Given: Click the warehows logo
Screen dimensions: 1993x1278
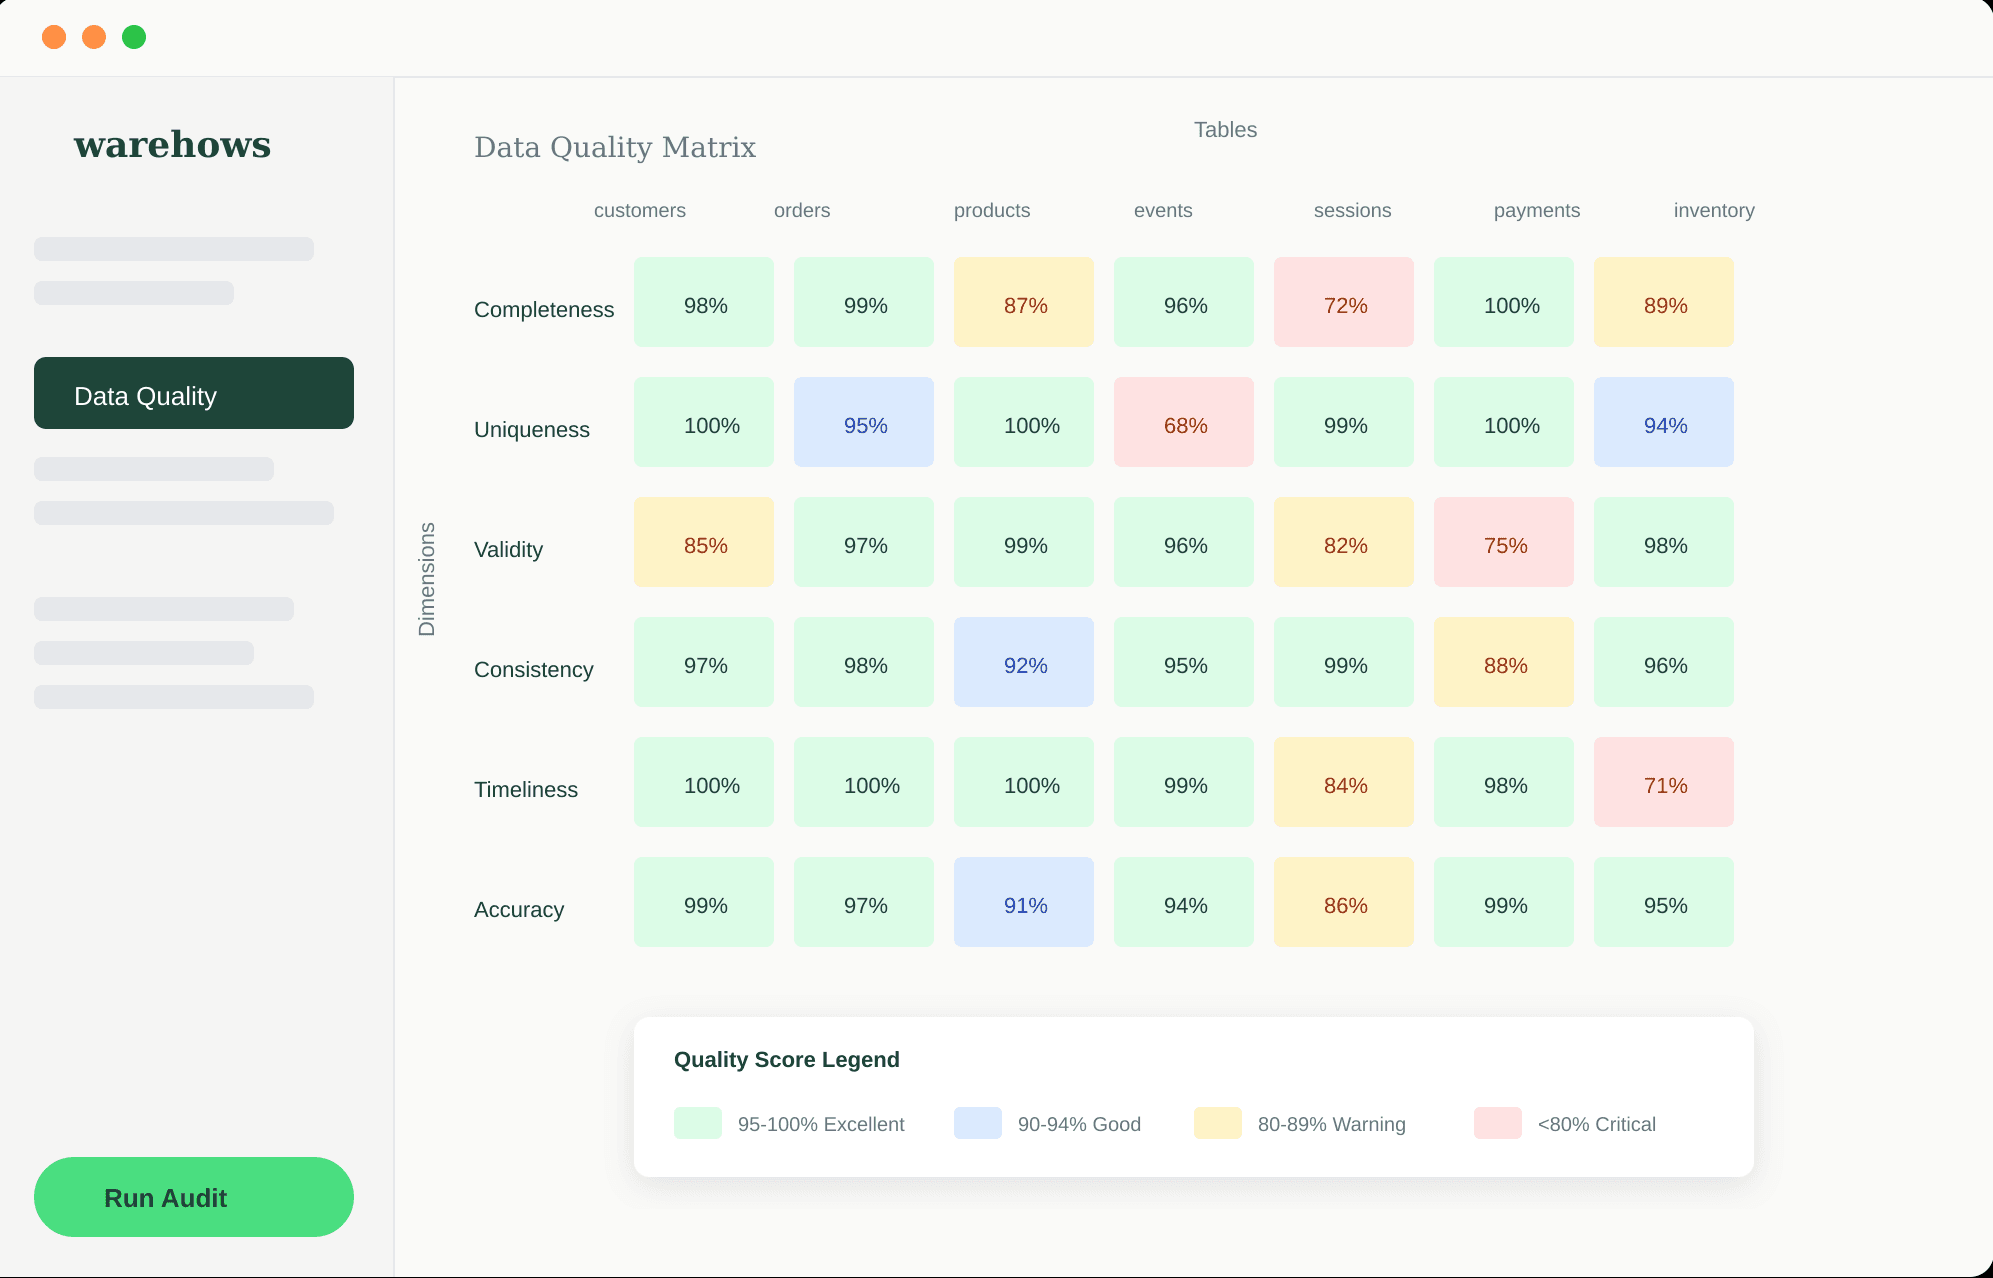Looking at the screenshot, I should (172, 145).
